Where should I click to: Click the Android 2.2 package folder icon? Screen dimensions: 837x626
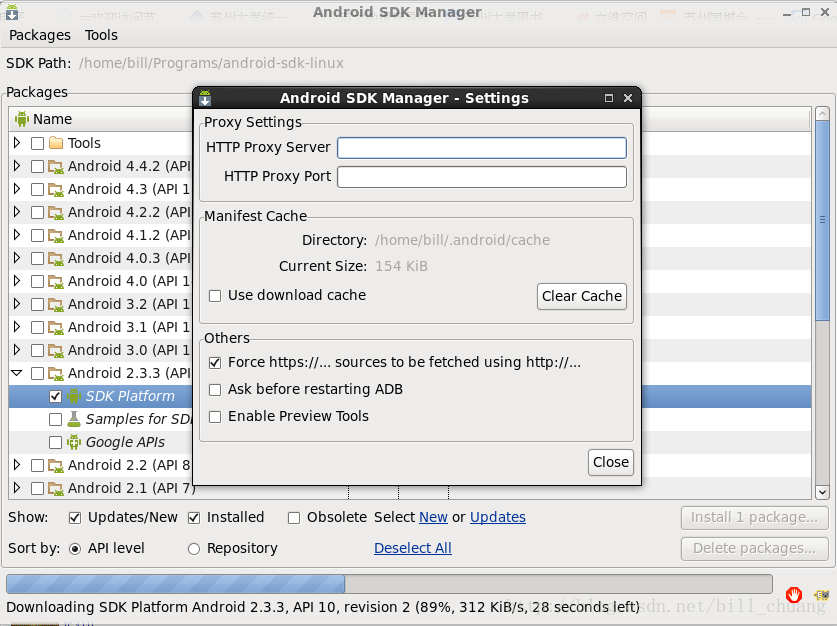[x=56, y=465]
